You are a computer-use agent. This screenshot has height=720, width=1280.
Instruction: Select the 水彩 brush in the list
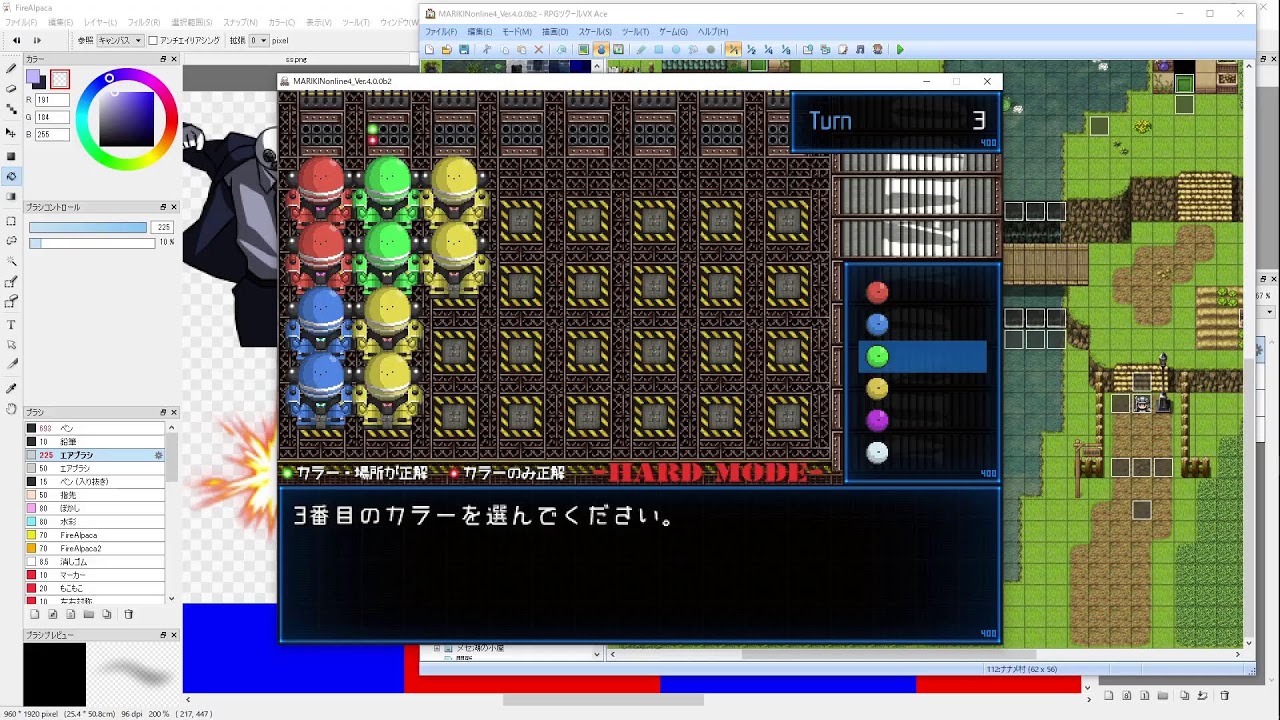pos(96,522)
